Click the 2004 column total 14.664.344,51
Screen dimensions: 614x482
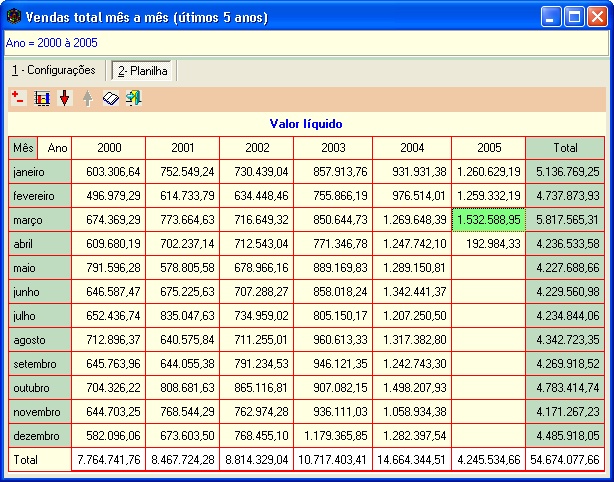point(412,460)
